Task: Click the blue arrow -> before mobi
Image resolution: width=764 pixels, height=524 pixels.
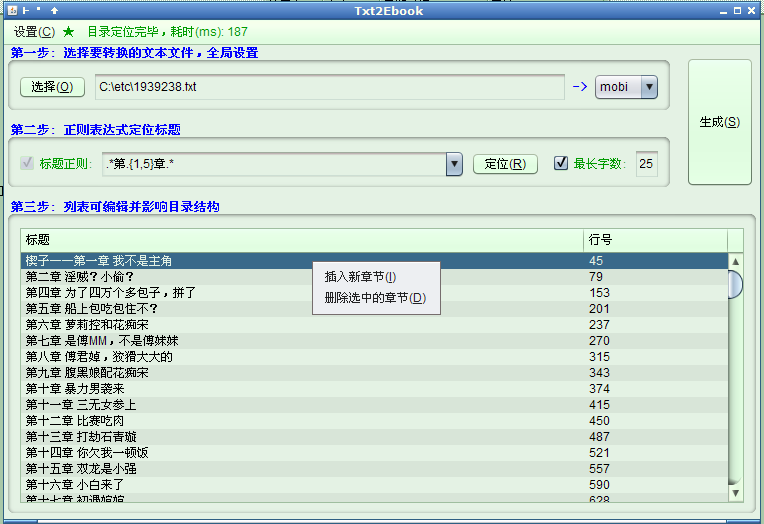Action: pyautogui.click(x=580, y=87)
